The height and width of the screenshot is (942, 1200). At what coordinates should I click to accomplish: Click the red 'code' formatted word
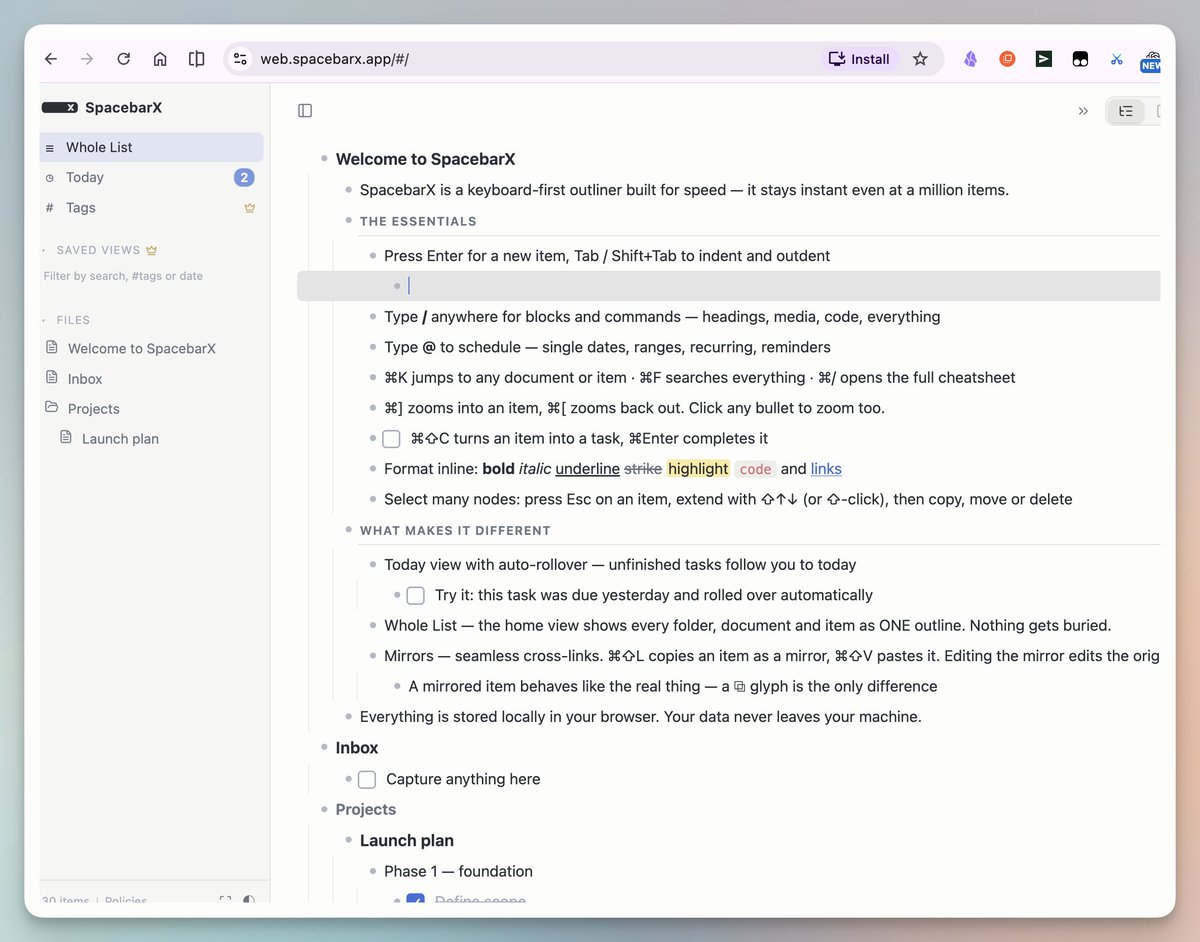tap(755, 469)
